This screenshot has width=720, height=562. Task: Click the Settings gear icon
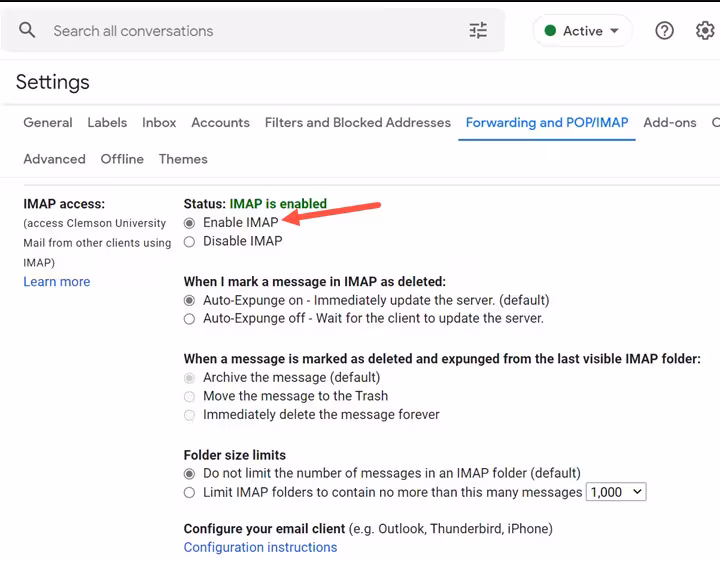pos(705,31)
